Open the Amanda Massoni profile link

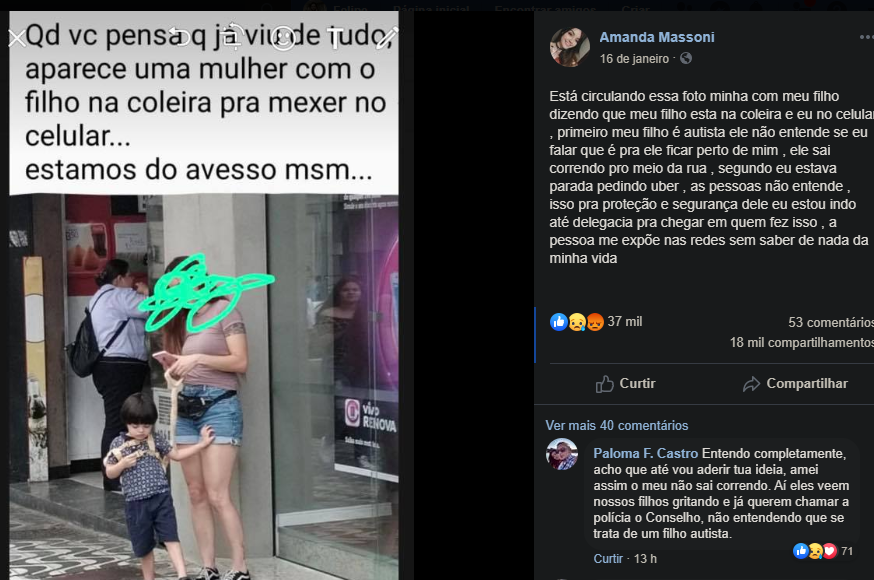coord(657,37)
